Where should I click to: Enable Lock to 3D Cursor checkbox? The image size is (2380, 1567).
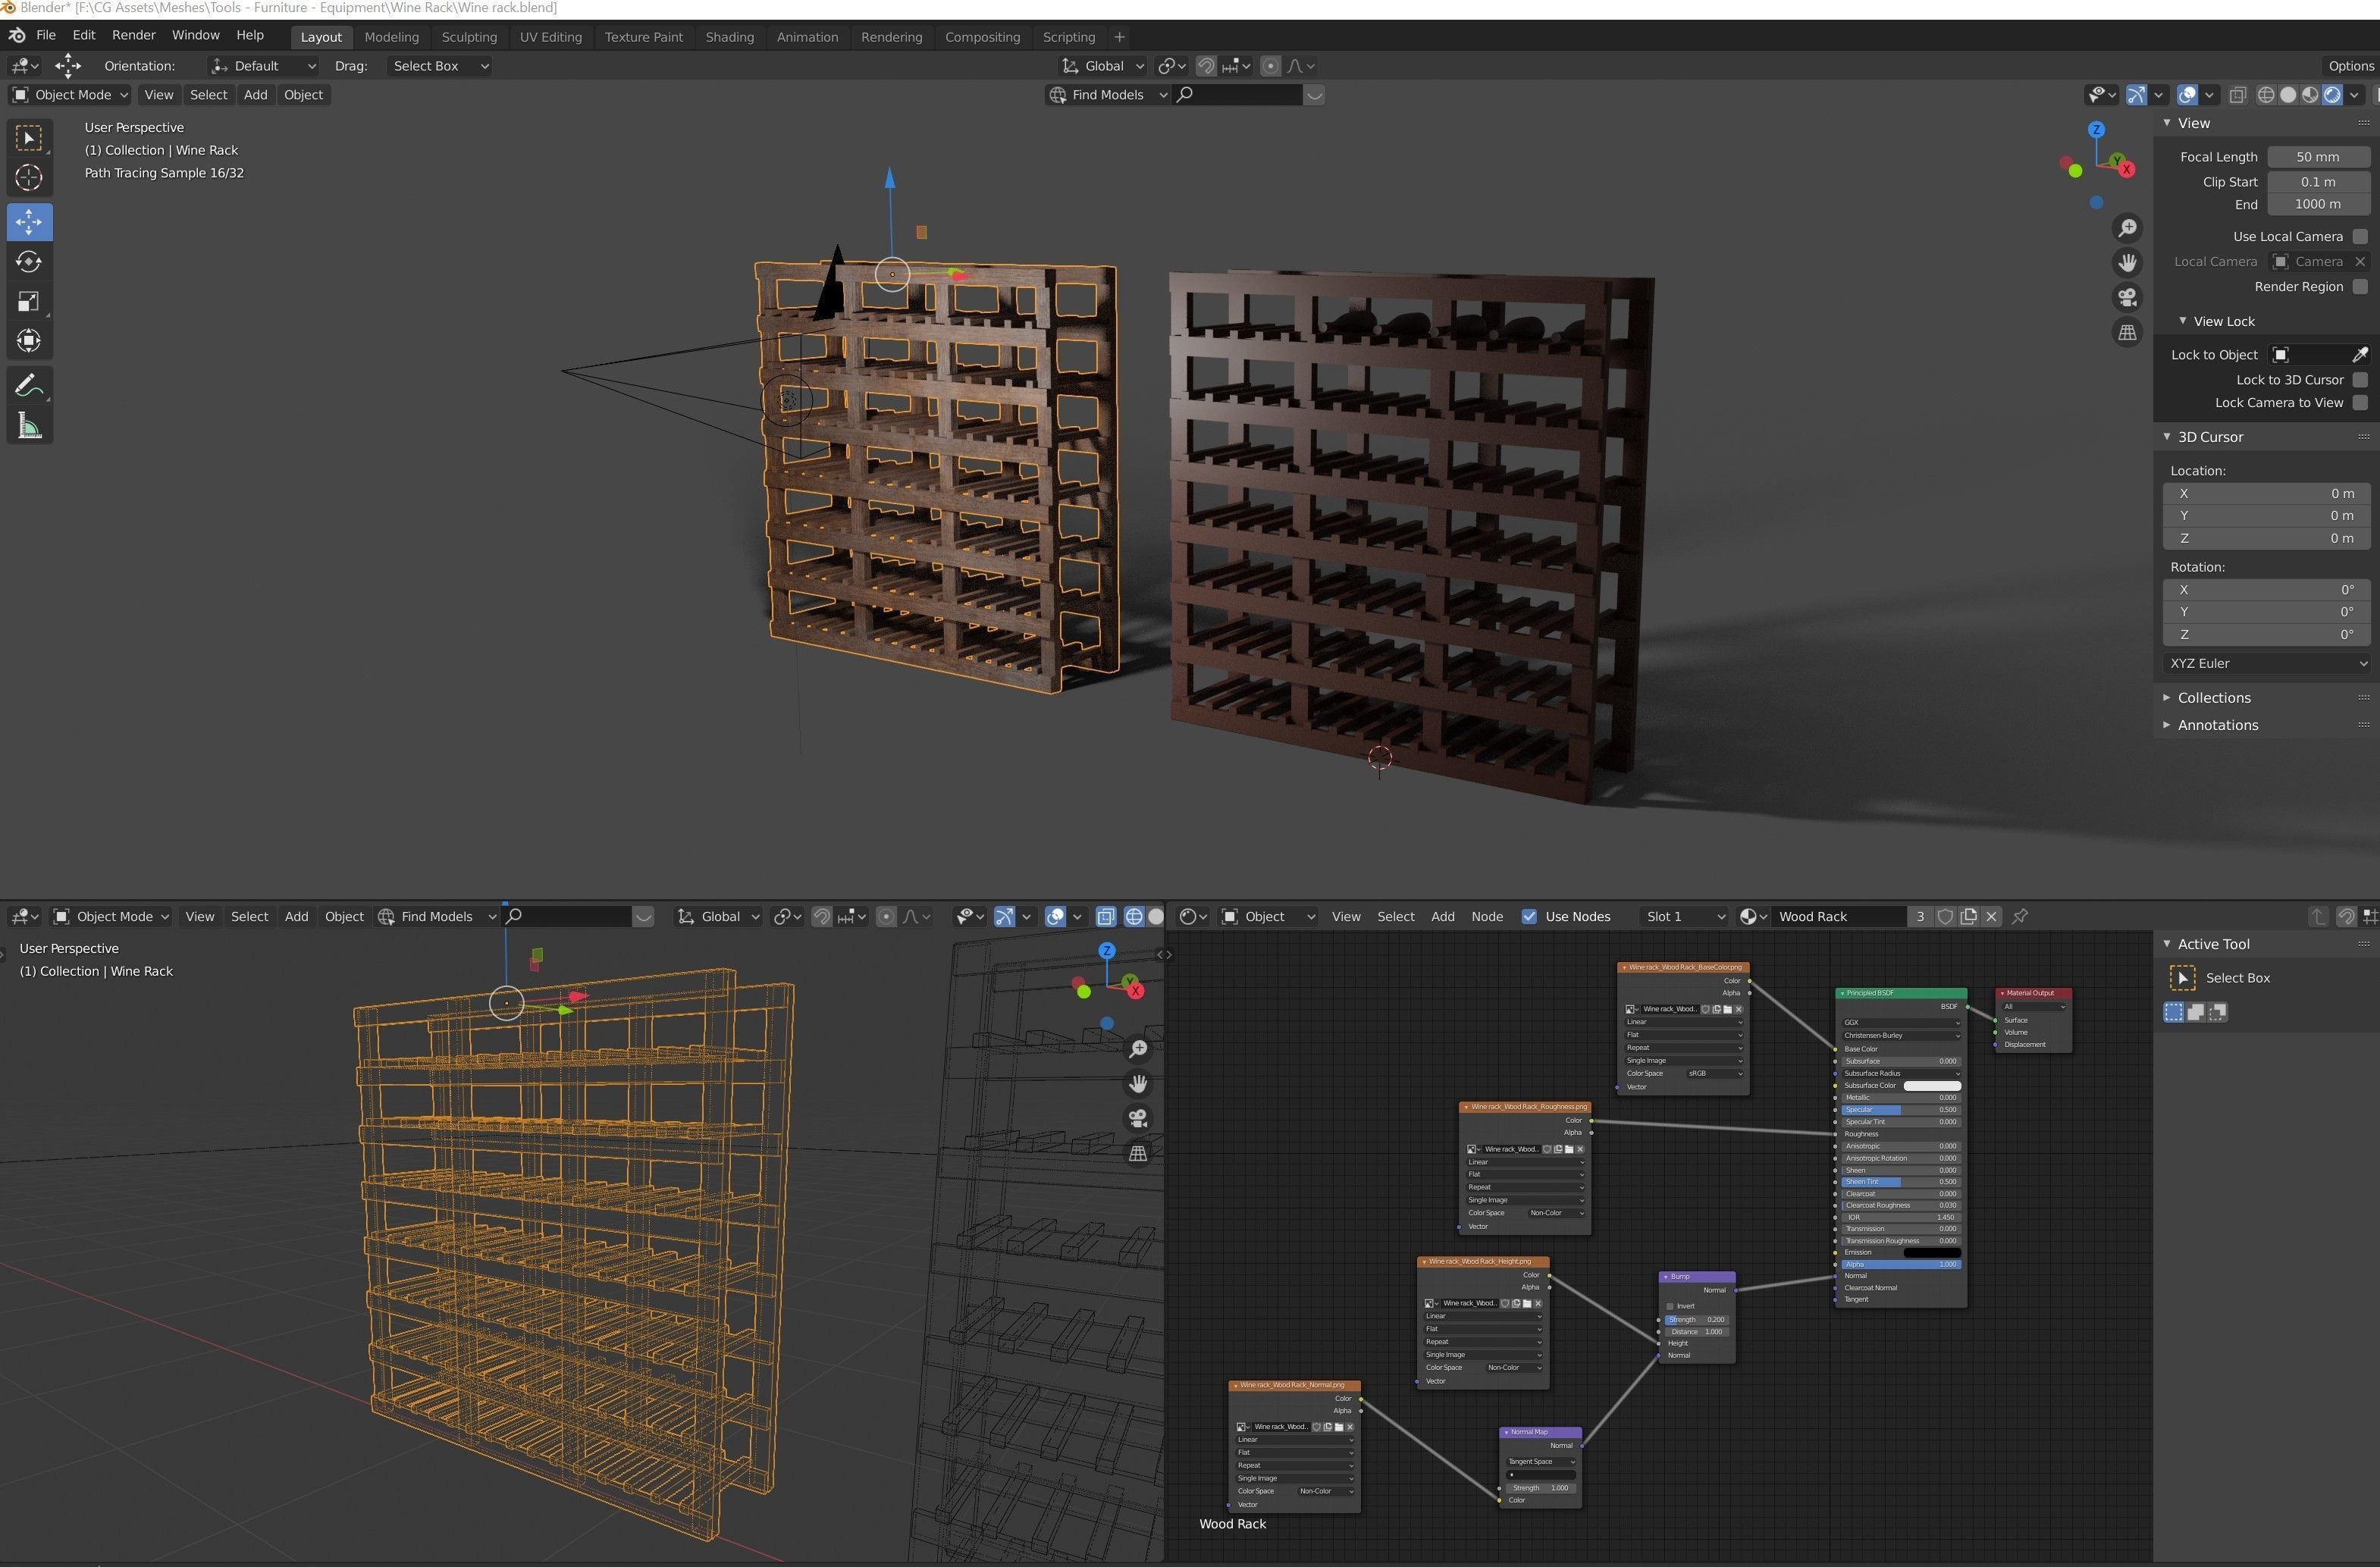[x=2360, y=380]
